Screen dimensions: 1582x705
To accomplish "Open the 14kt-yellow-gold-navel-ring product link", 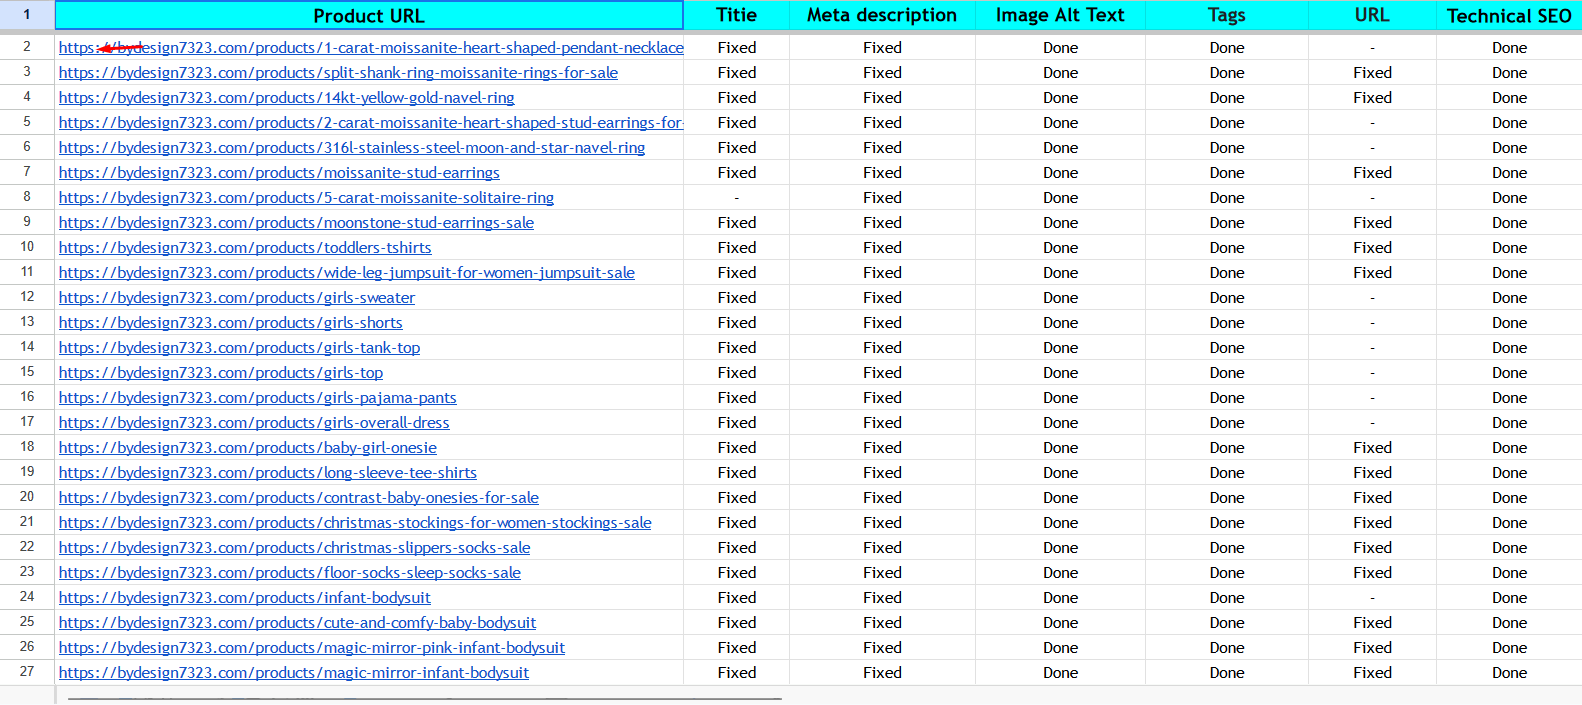I will pos(286,98).
